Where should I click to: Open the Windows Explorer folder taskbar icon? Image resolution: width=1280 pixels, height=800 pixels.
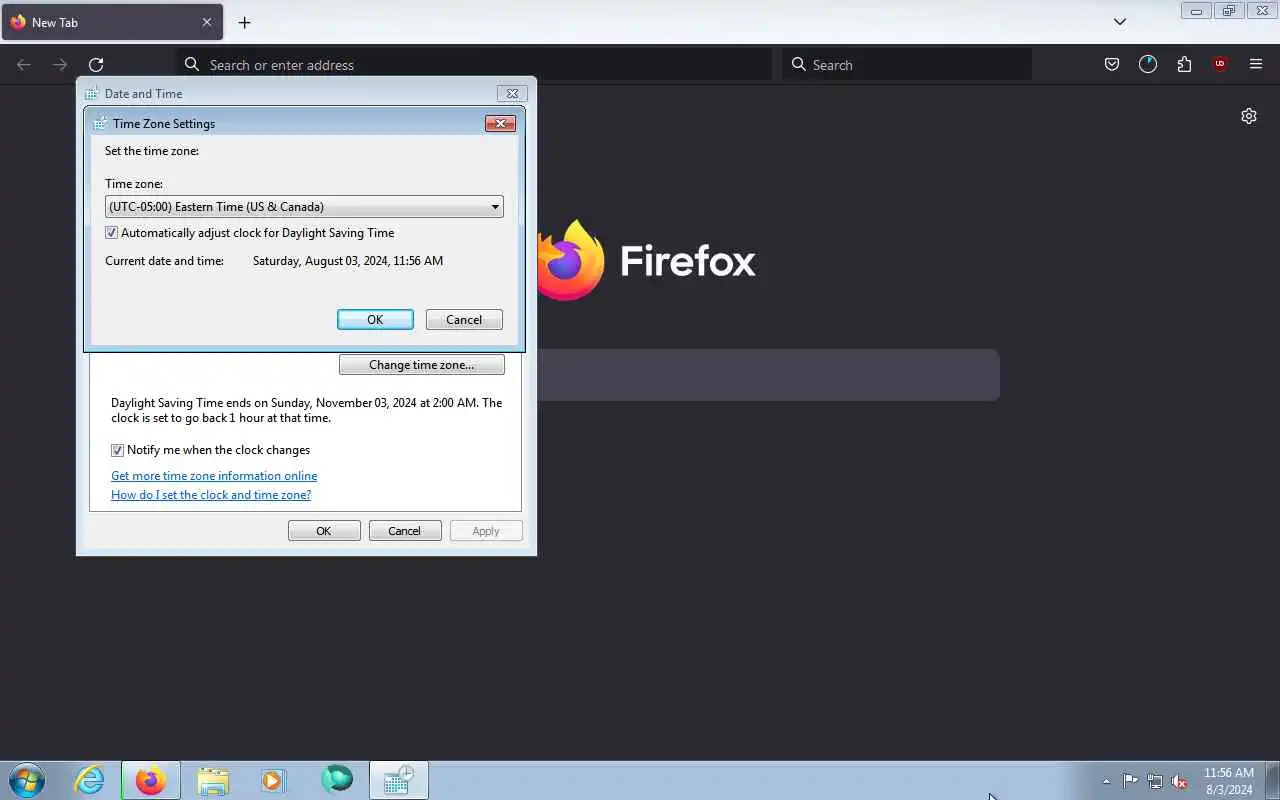(213, 780)
